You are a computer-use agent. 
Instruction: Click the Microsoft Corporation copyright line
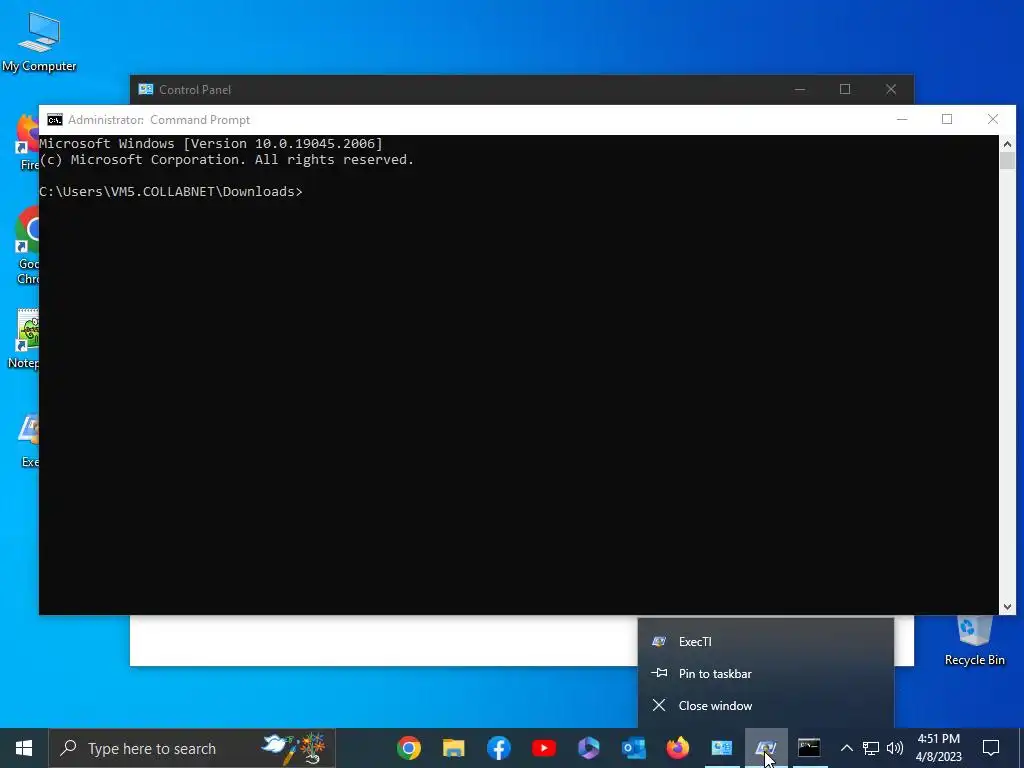tap(227, 160)
